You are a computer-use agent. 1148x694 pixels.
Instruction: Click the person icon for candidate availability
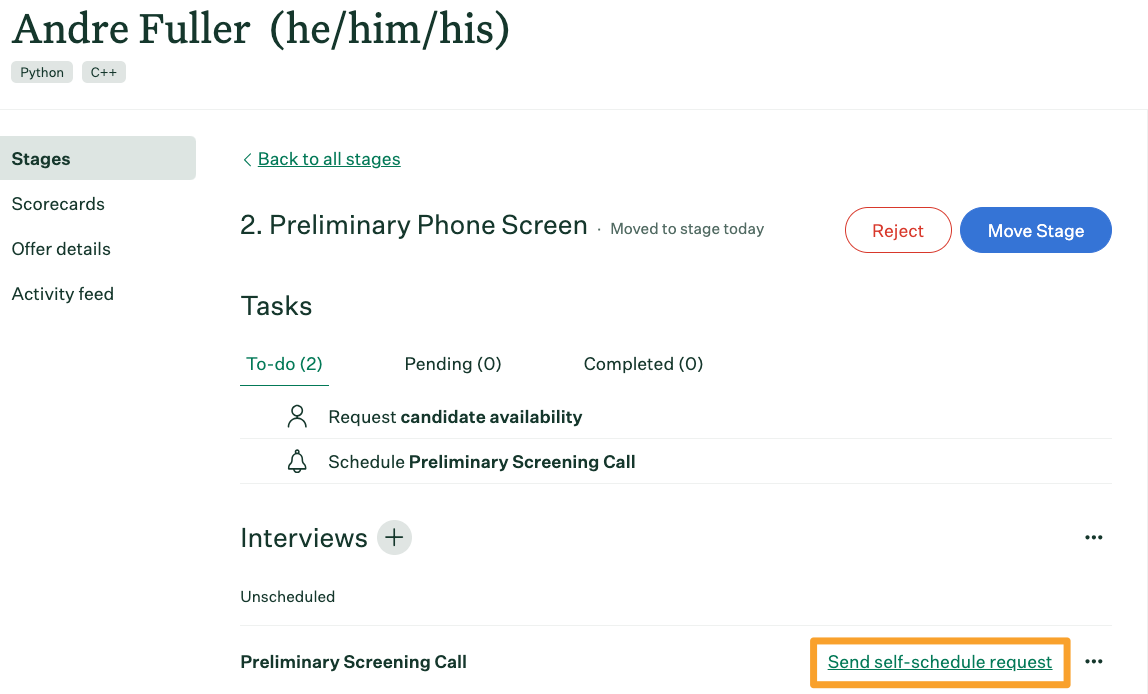297,417
